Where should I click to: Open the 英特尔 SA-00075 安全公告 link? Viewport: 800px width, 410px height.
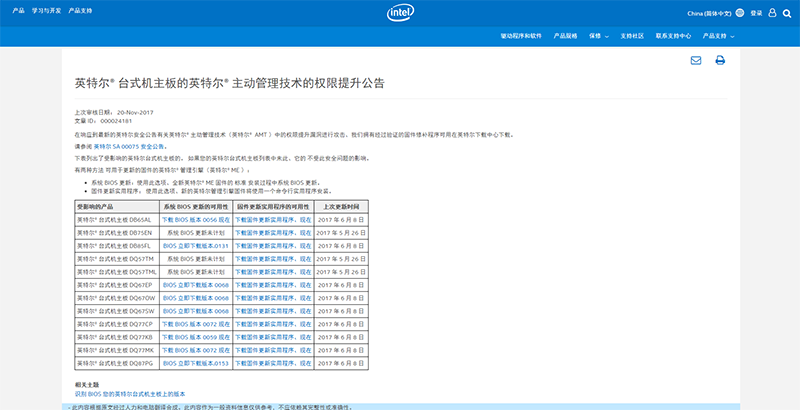130,146
